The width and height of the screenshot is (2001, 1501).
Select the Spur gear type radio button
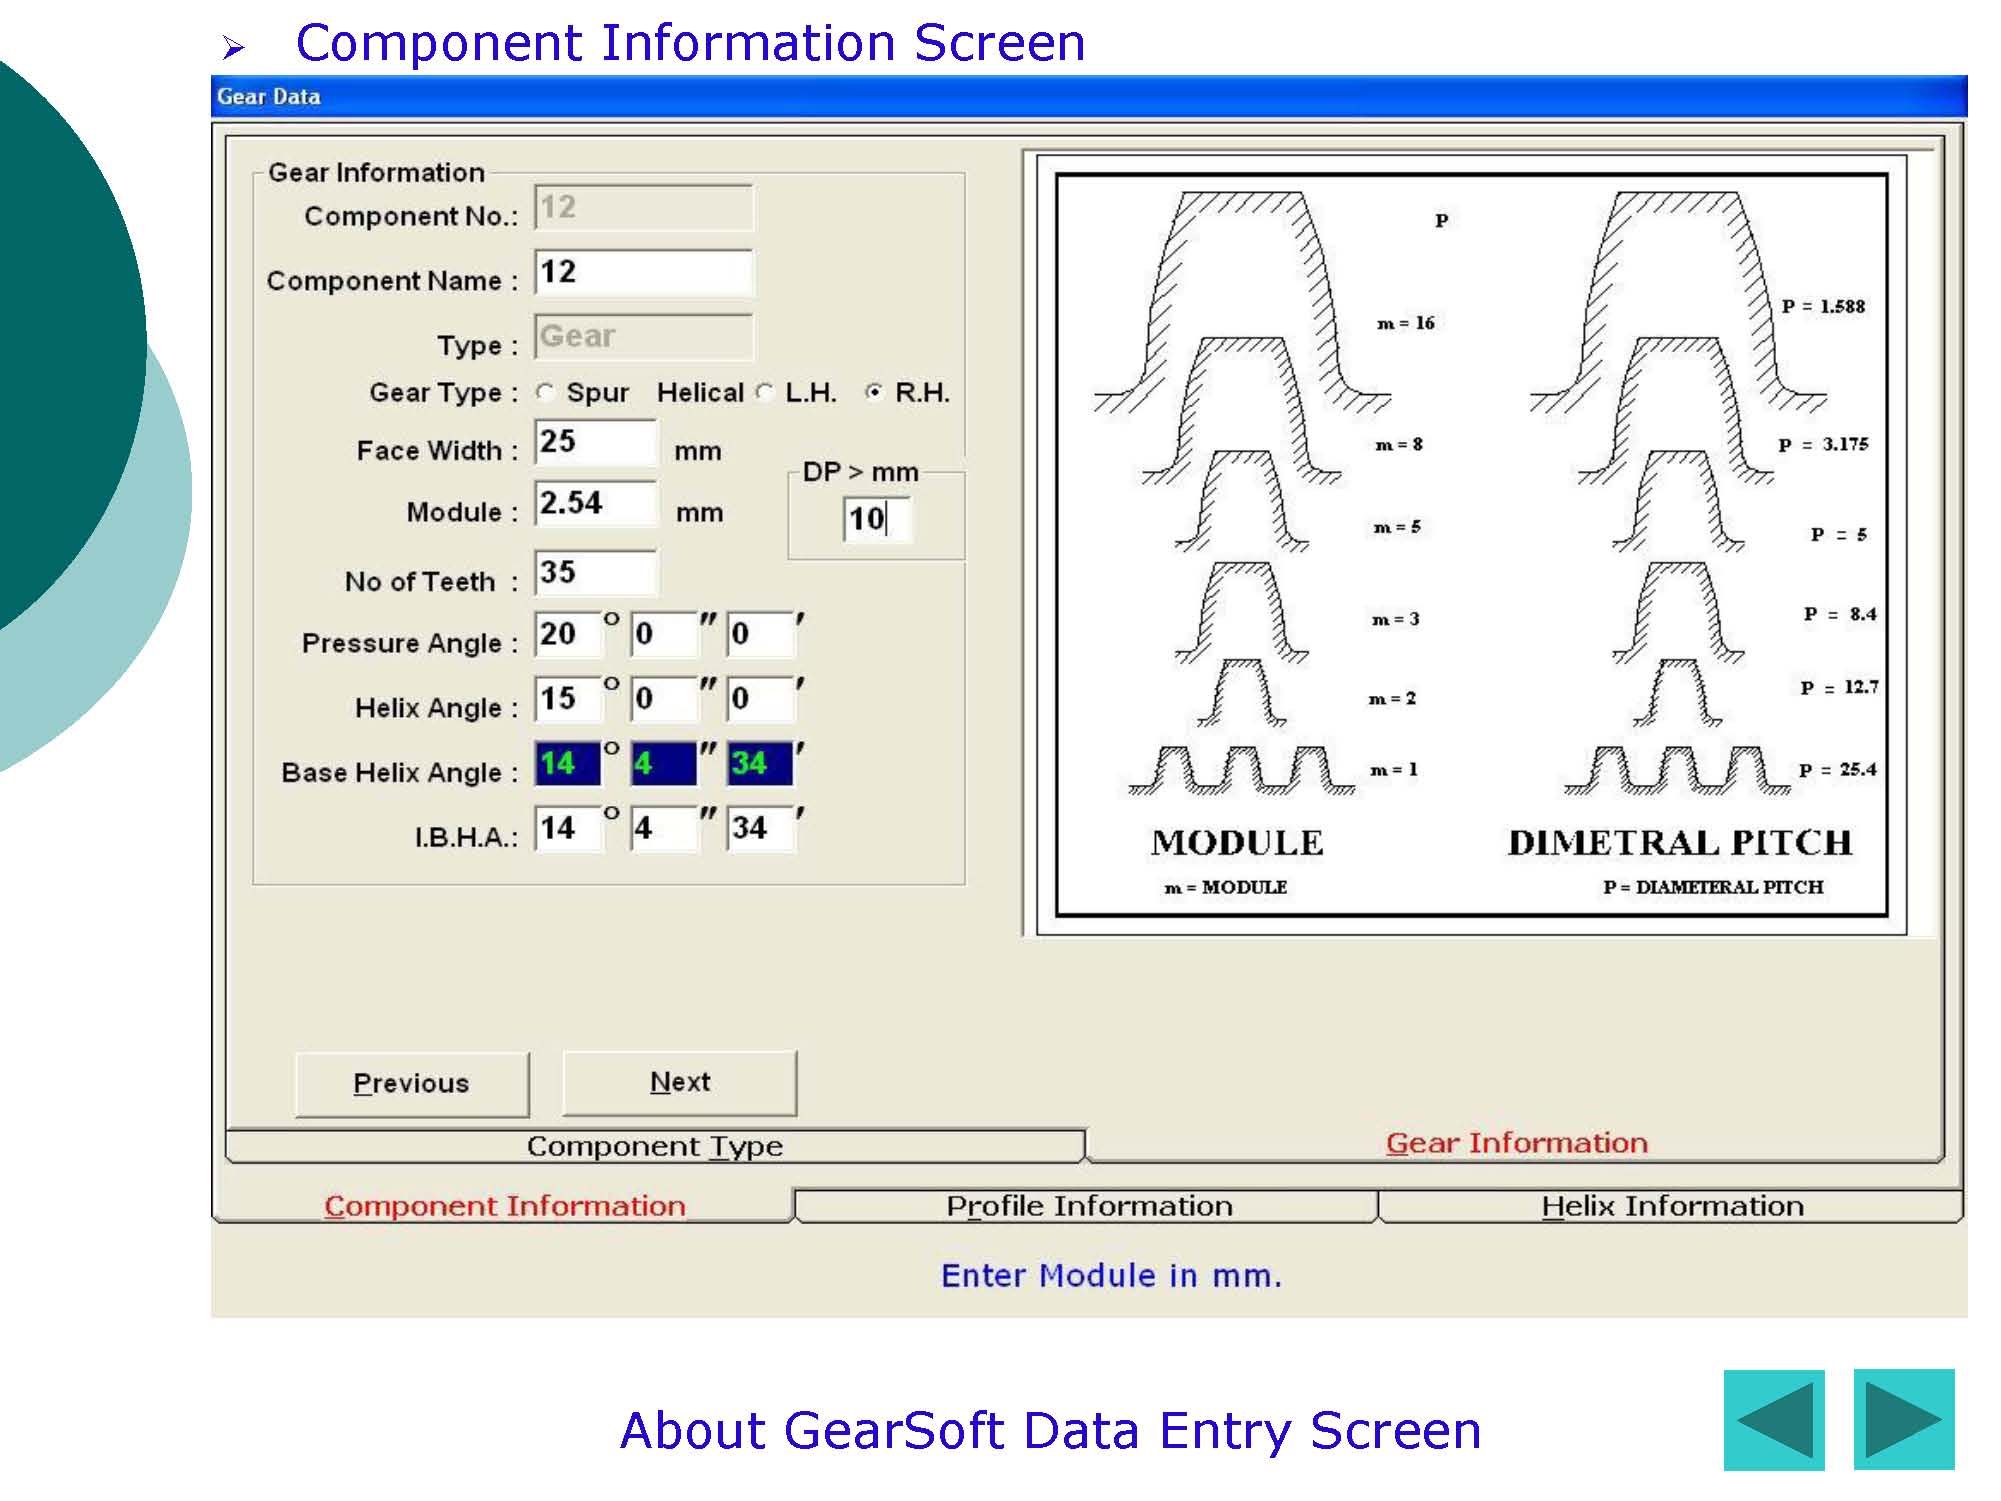coord(545,393)
